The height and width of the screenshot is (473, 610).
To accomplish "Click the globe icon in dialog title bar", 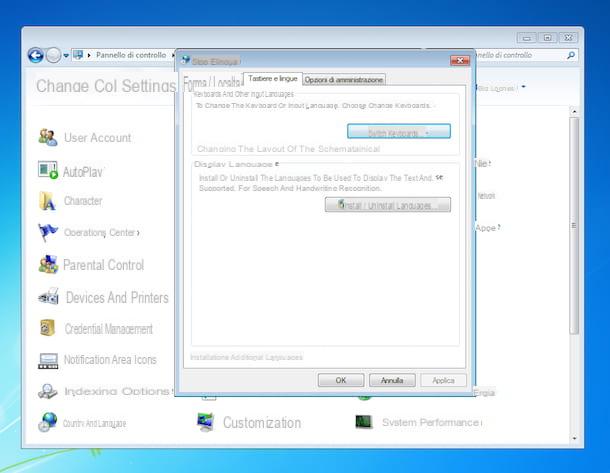I will [185, 60].
